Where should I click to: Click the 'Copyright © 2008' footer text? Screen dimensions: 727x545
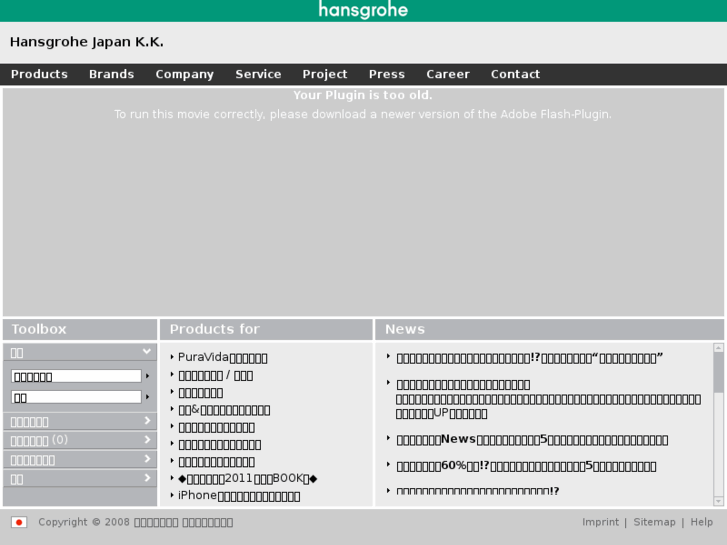84,522
